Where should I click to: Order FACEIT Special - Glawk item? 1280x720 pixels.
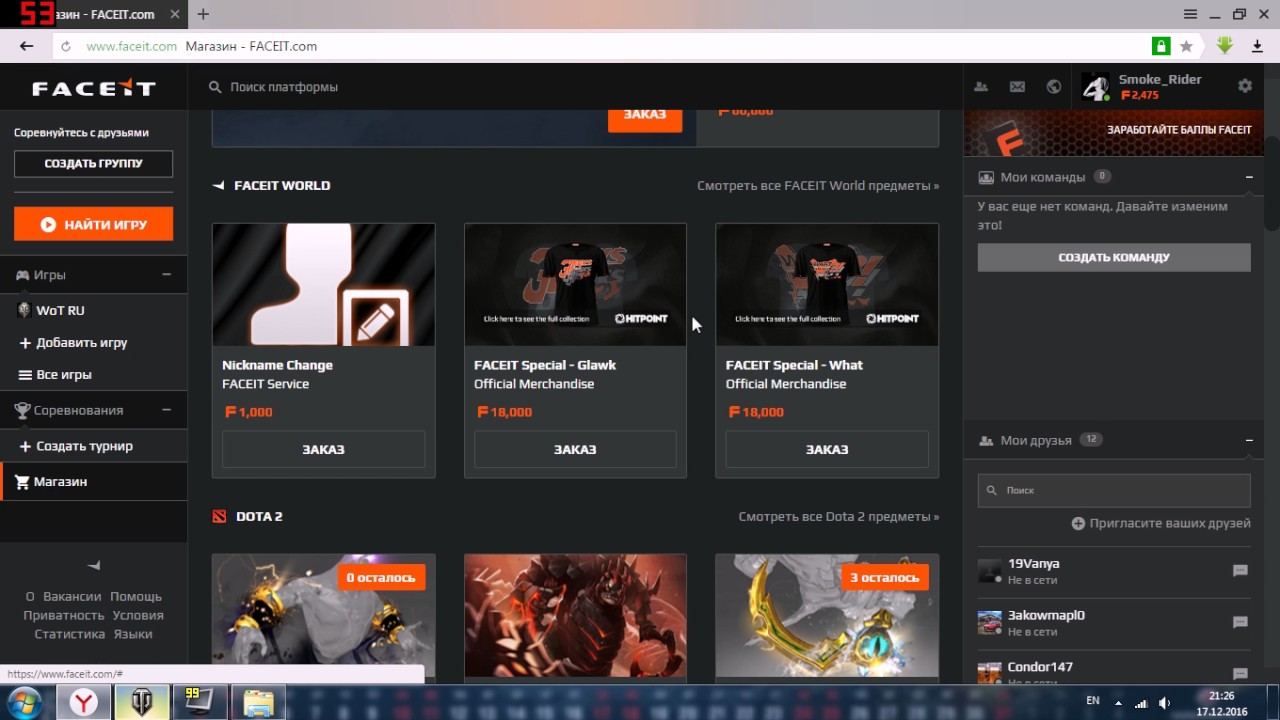click(575, 449)
